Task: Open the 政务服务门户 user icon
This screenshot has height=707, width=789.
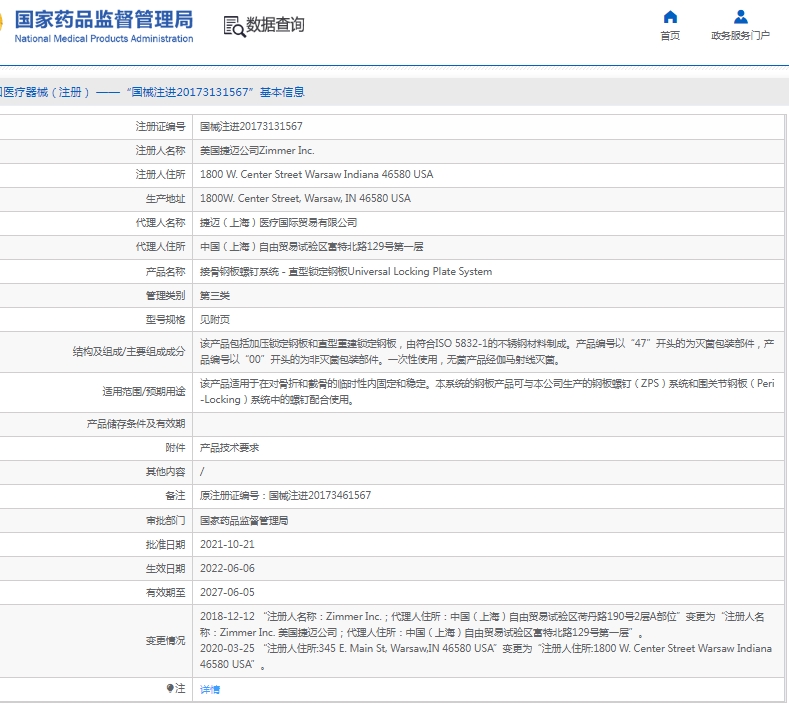Action: 741,17
